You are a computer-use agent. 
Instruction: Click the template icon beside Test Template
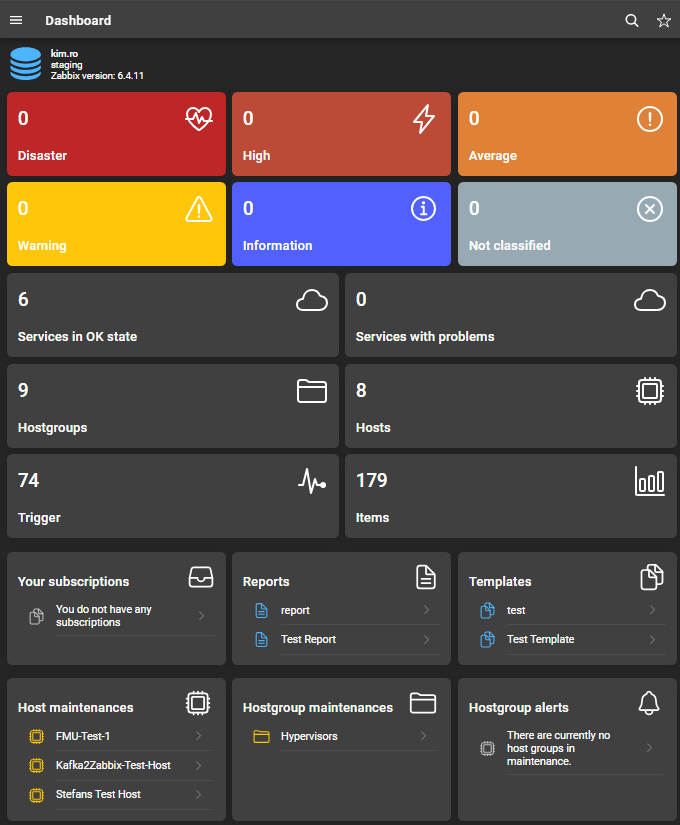tap(487, 639)
